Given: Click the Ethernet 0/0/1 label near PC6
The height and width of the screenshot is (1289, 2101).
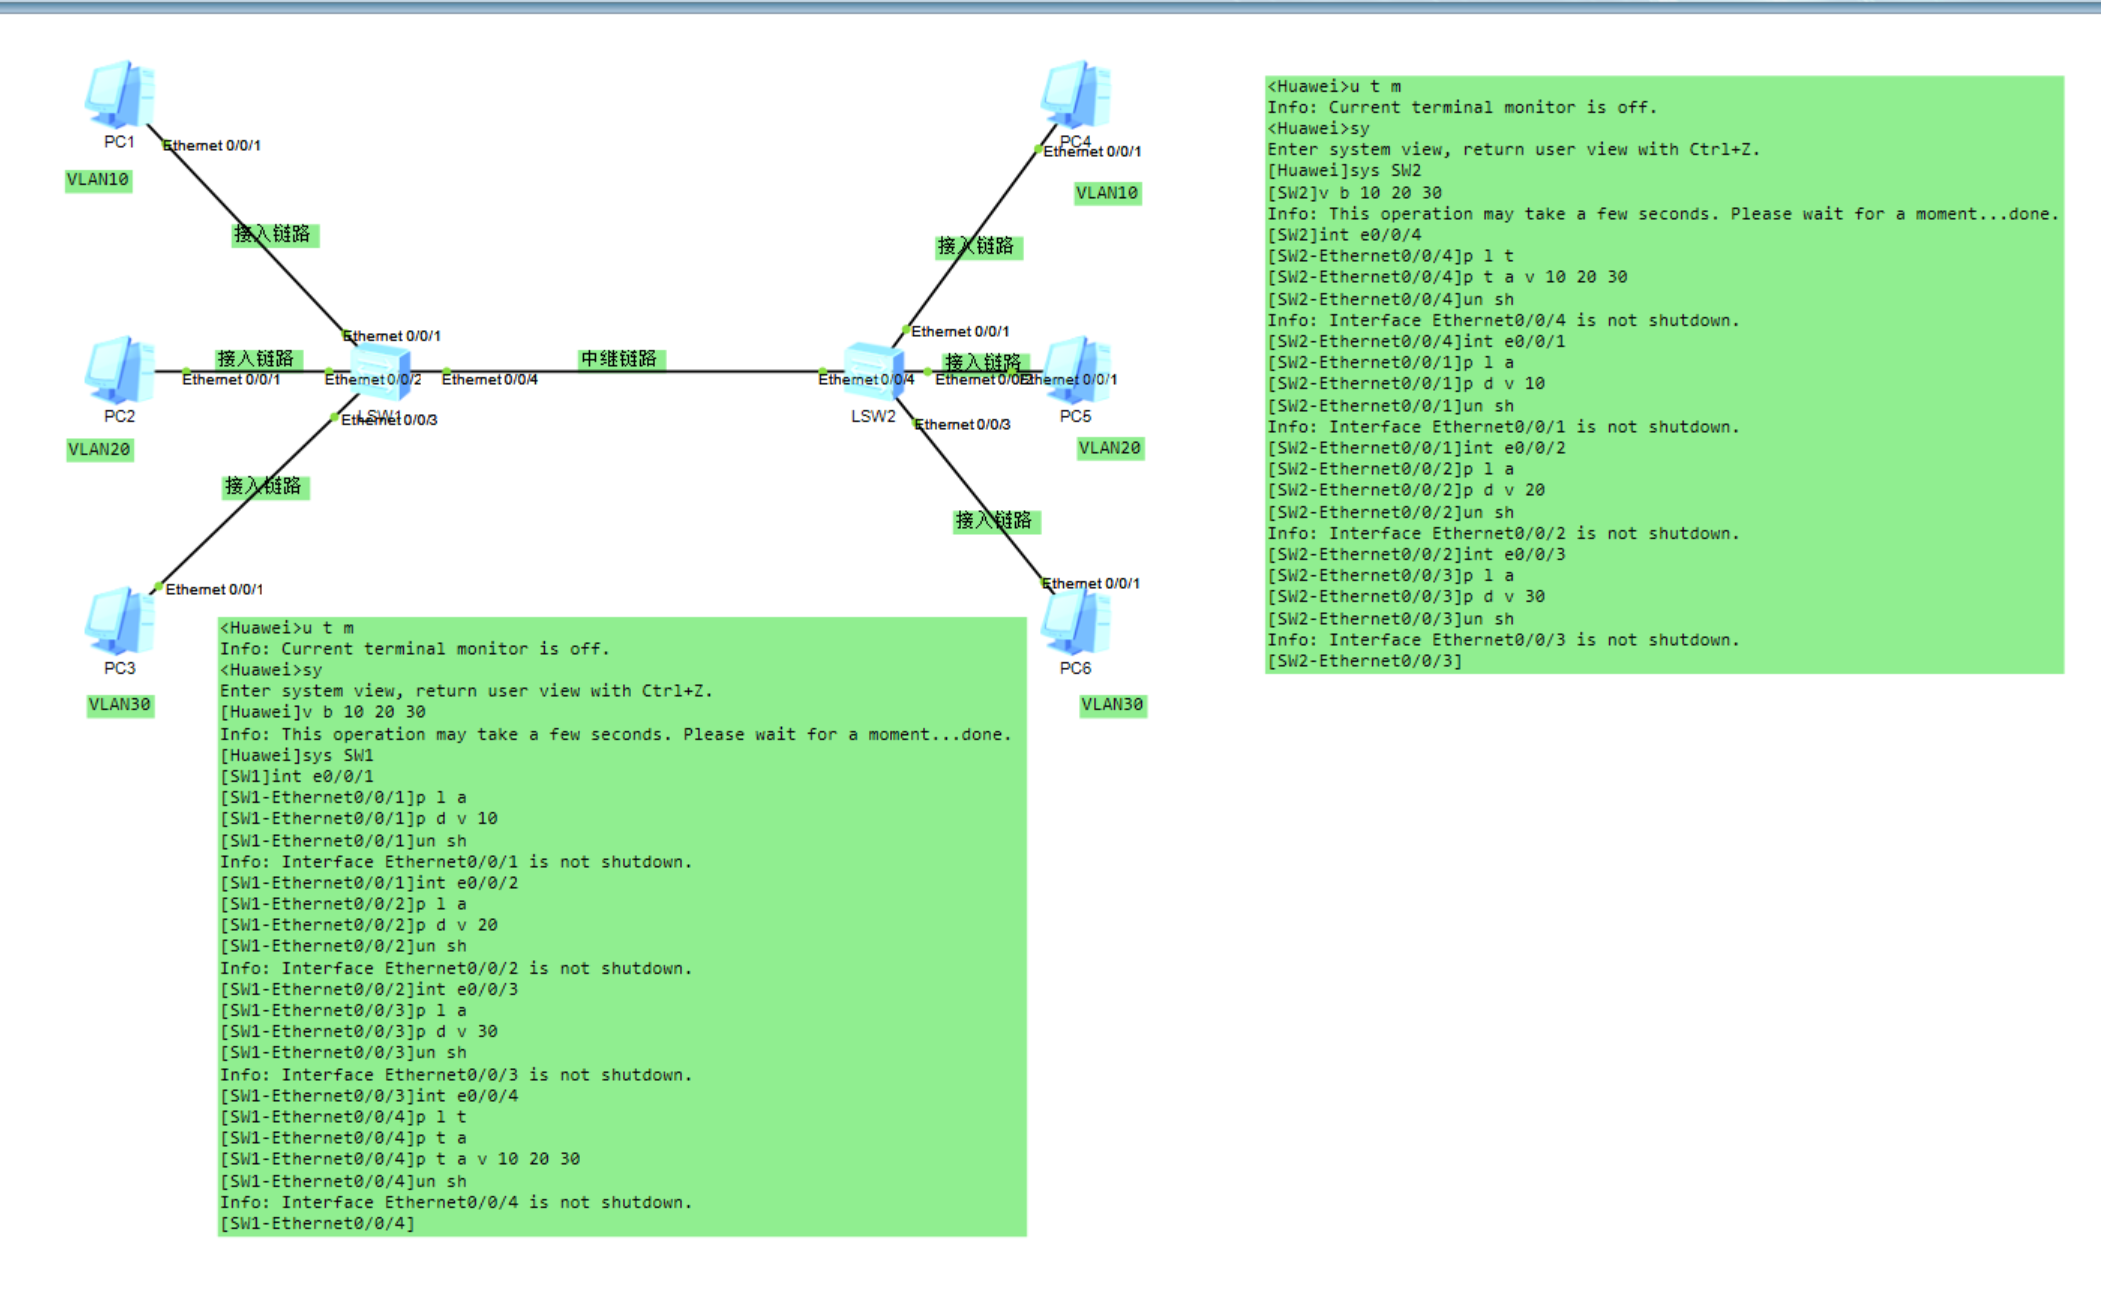Looking at the screenshot, I should 1091,584.
